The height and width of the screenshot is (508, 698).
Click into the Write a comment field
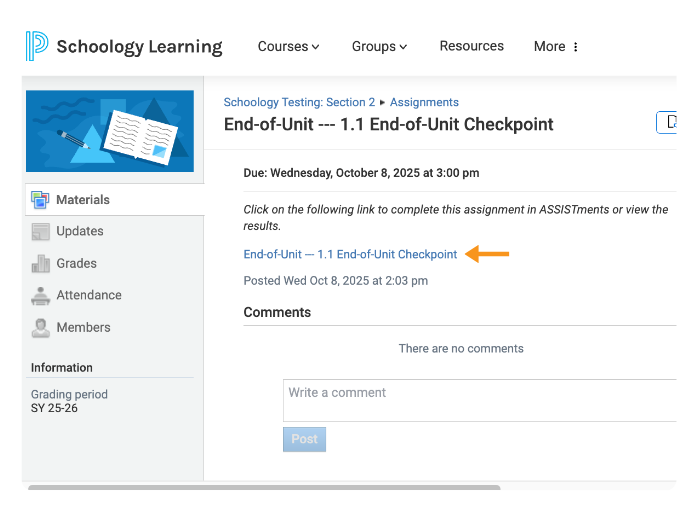480,400
